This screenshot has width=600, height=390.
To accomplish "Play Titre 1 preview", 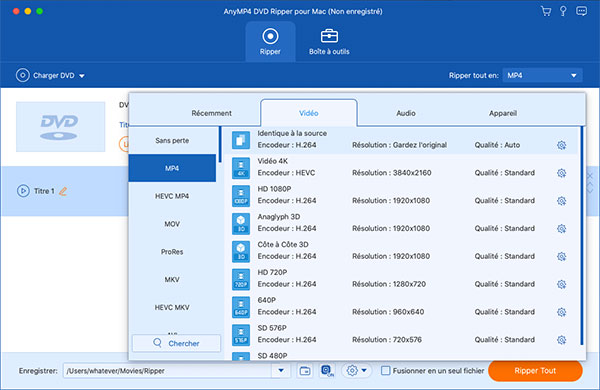I will point(23,191).
